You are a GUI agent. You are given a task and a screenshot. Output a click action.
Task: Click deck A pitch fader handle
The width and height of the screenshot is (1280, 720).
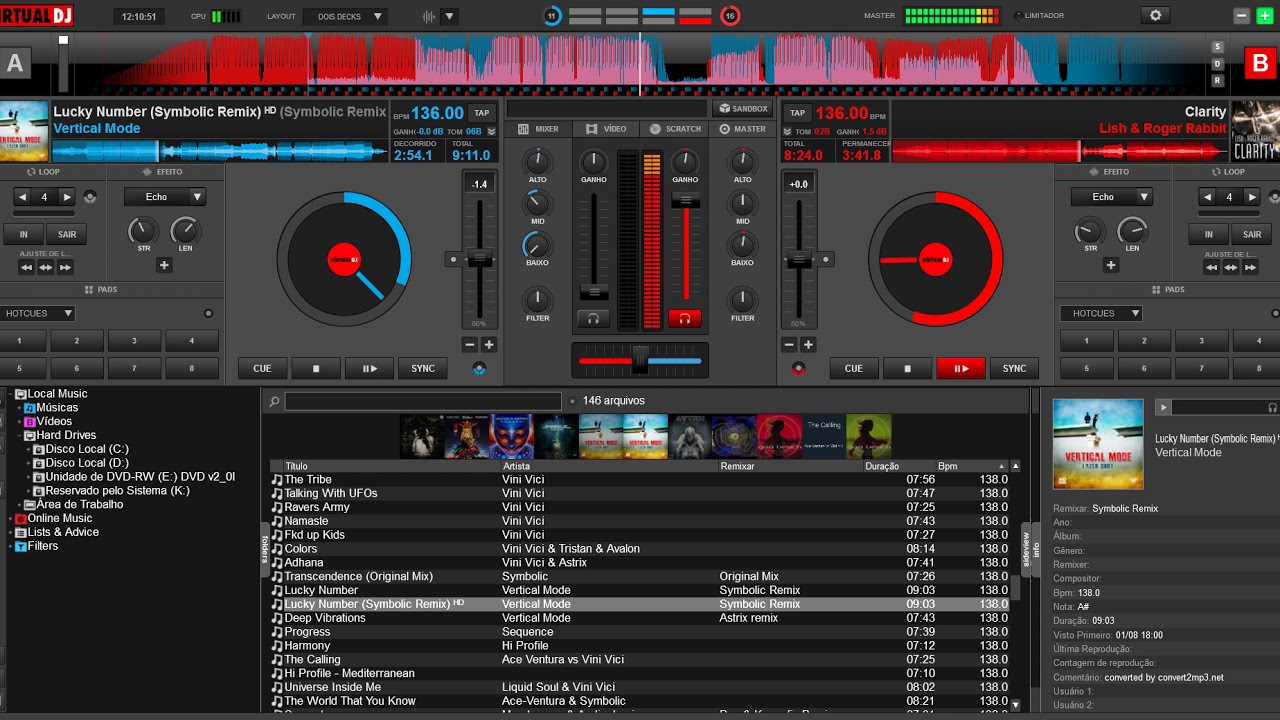point(480,259)
